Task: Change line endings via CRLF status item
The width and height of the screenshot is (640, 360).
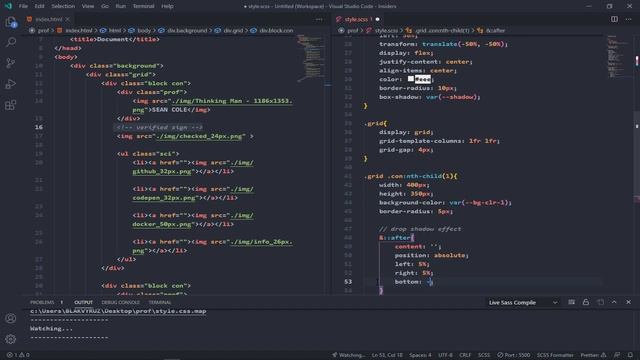Action: [x=465, y=355]
